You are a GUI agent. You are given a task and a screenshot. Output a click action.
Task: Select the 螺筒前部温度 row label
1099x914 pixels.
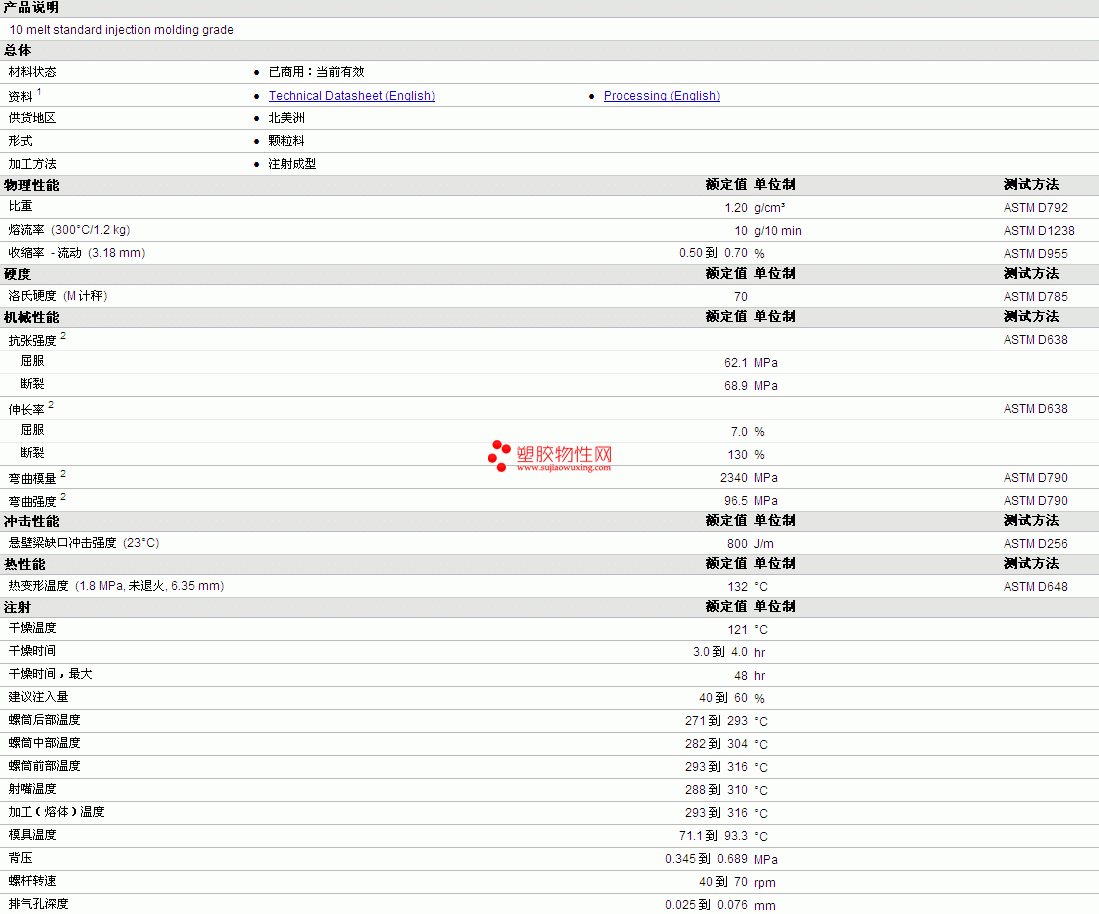tap(44, 766)
